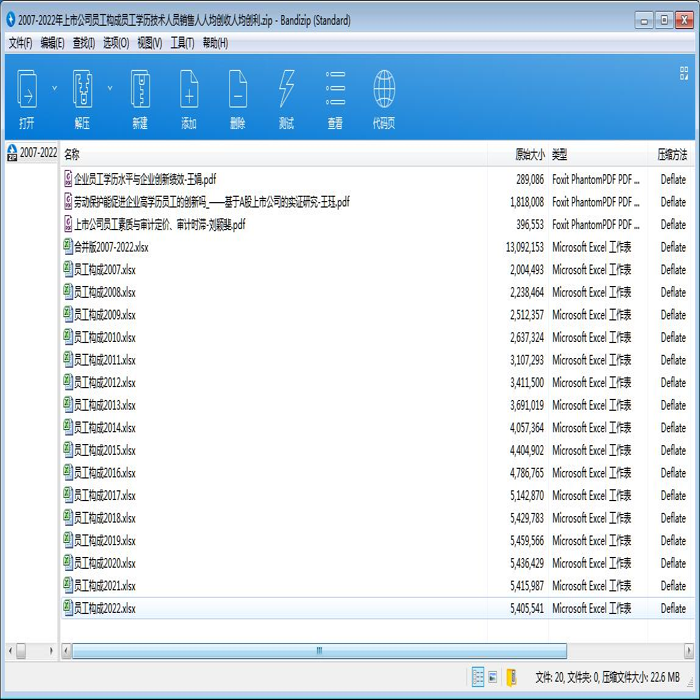Screen dimensions: 700x700
Task: Click the 添加 (Add) toolbar icon
Action: coord(189,99)
